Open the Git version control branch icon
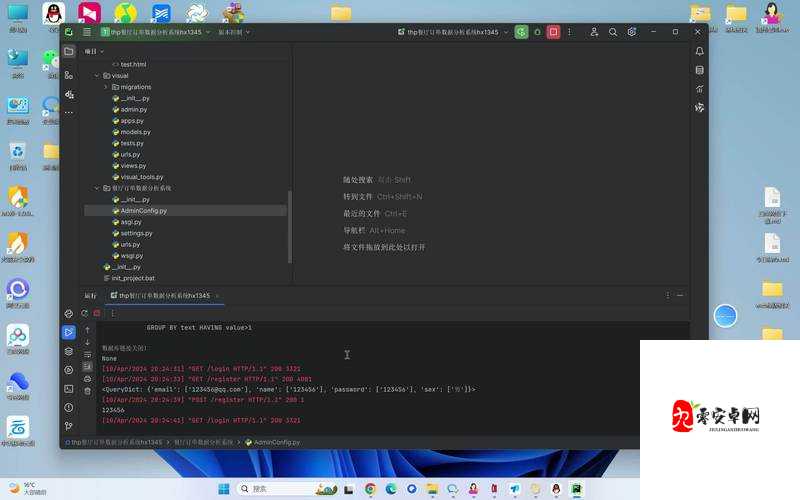800x500 pixels. (x=69, y=426)
